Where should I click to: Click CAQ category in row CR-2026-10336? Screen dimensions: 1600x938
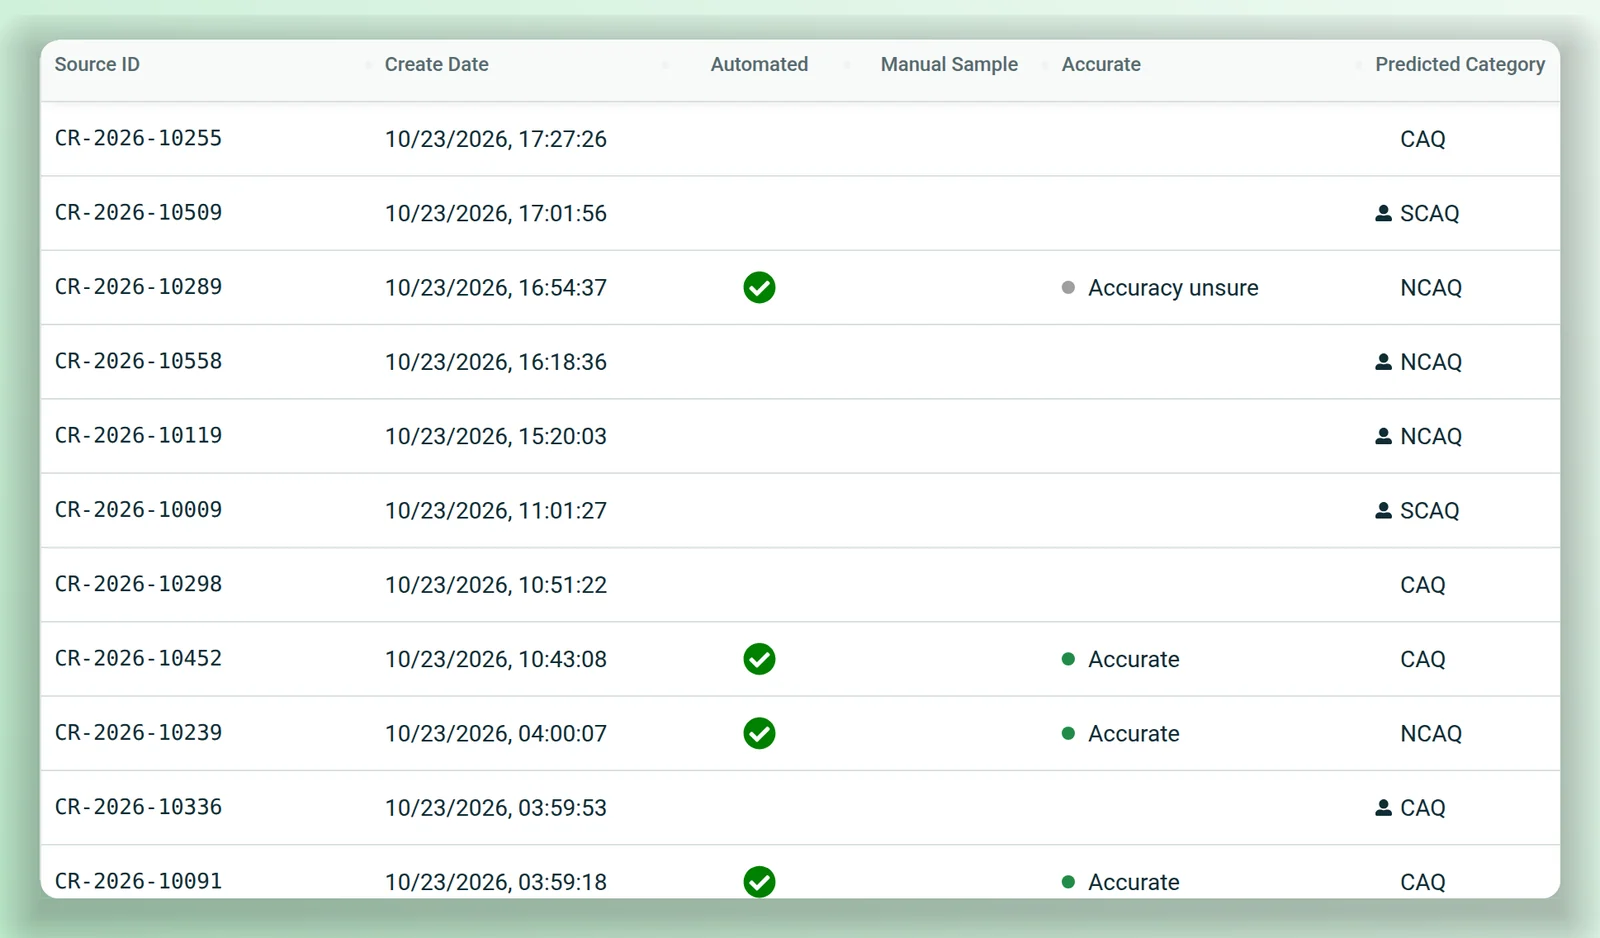pos(1423,808)
